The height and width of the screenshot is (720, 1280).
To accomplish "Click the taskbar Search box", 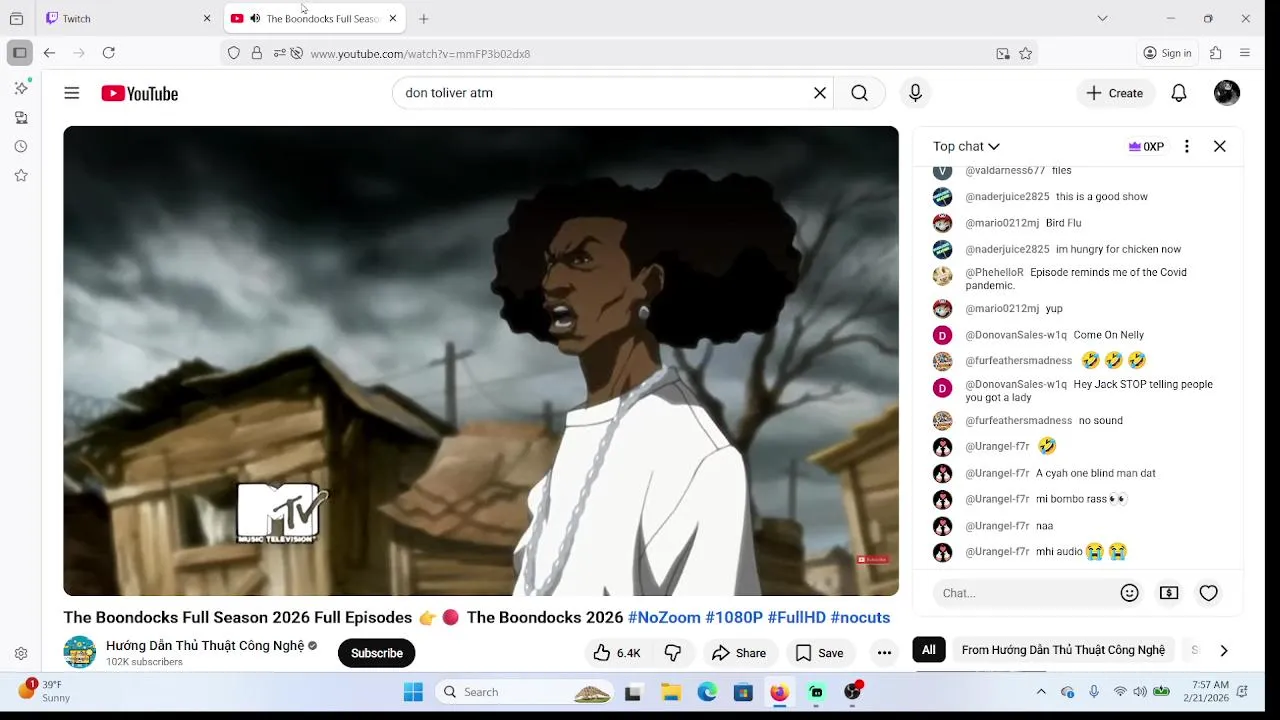I will pyautogui.click(x=526, y=692).
